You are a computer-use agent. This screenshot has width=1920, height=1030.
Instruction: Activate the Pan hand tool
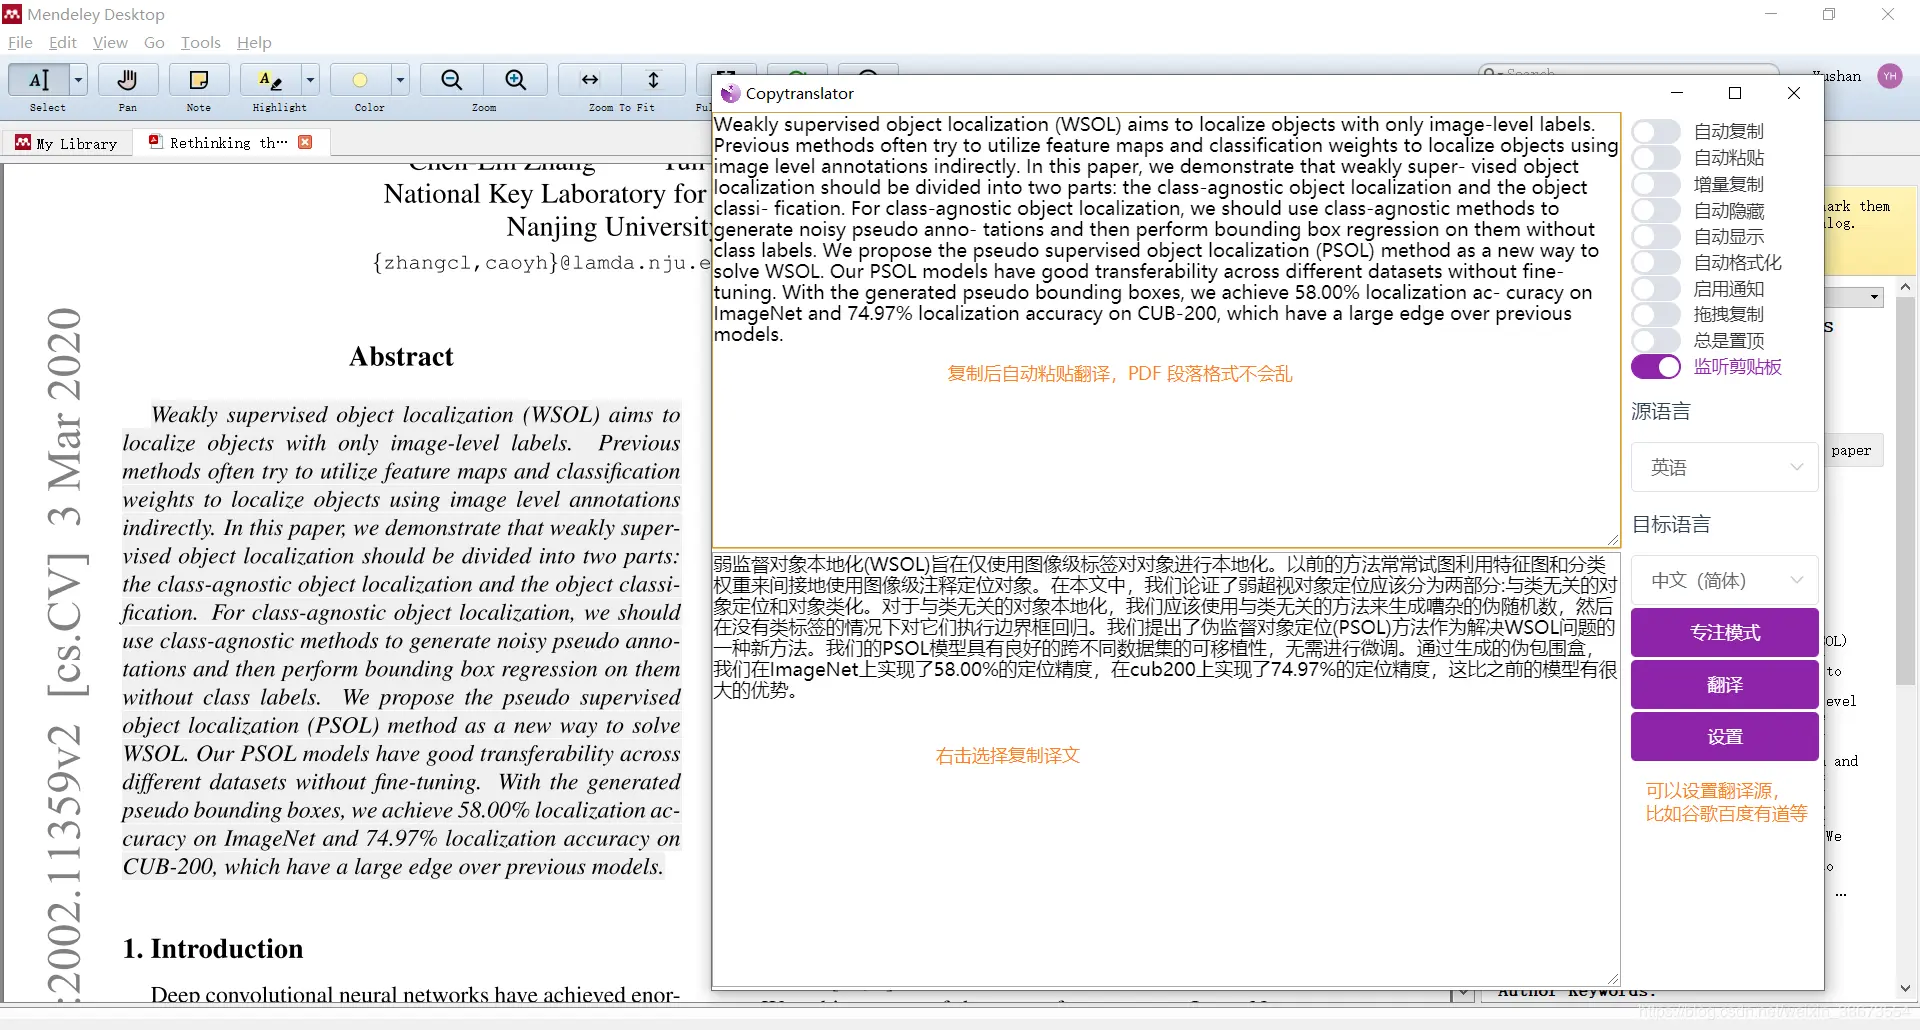point(127,80)
